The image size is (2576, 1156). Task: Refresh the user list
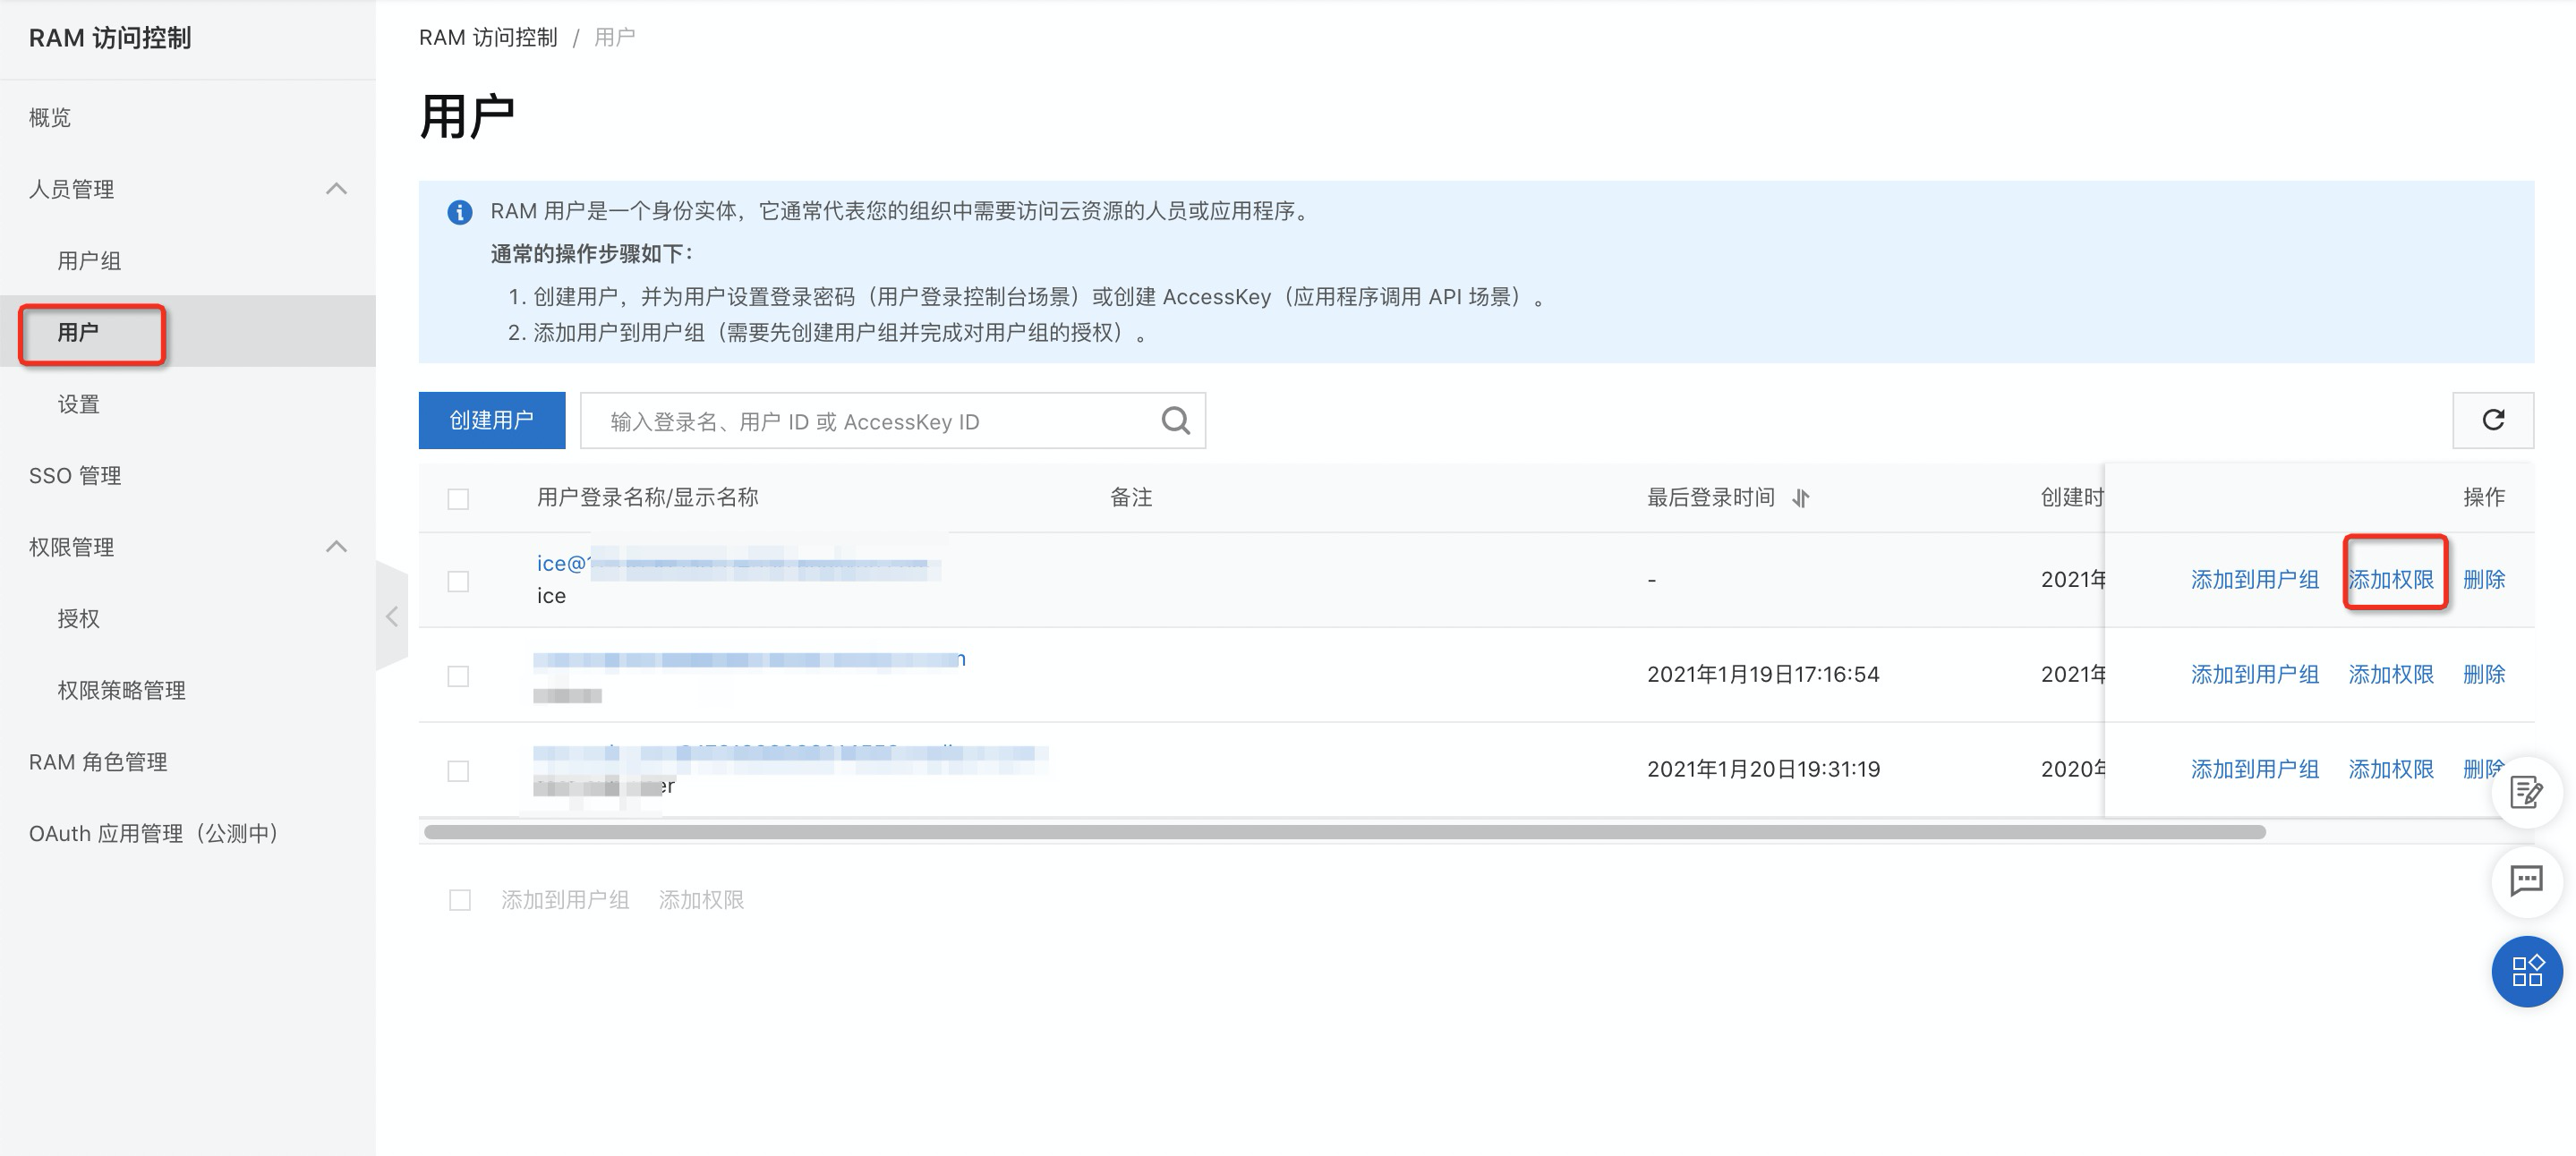click(2493, 420)
